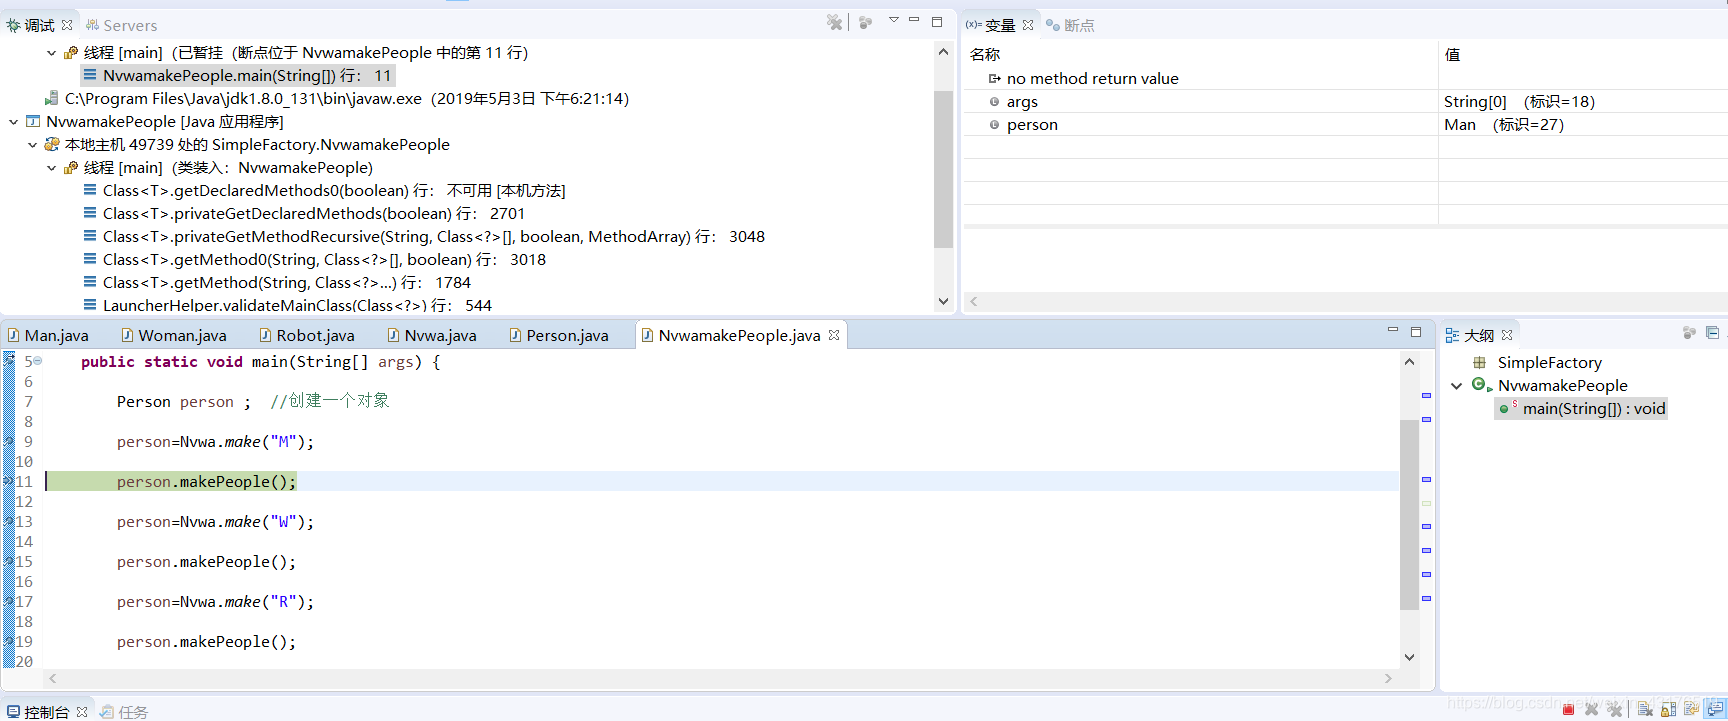The image size is (1728, 721).
Task: Open the Woman.java editor tab
Action: [173, 336]
